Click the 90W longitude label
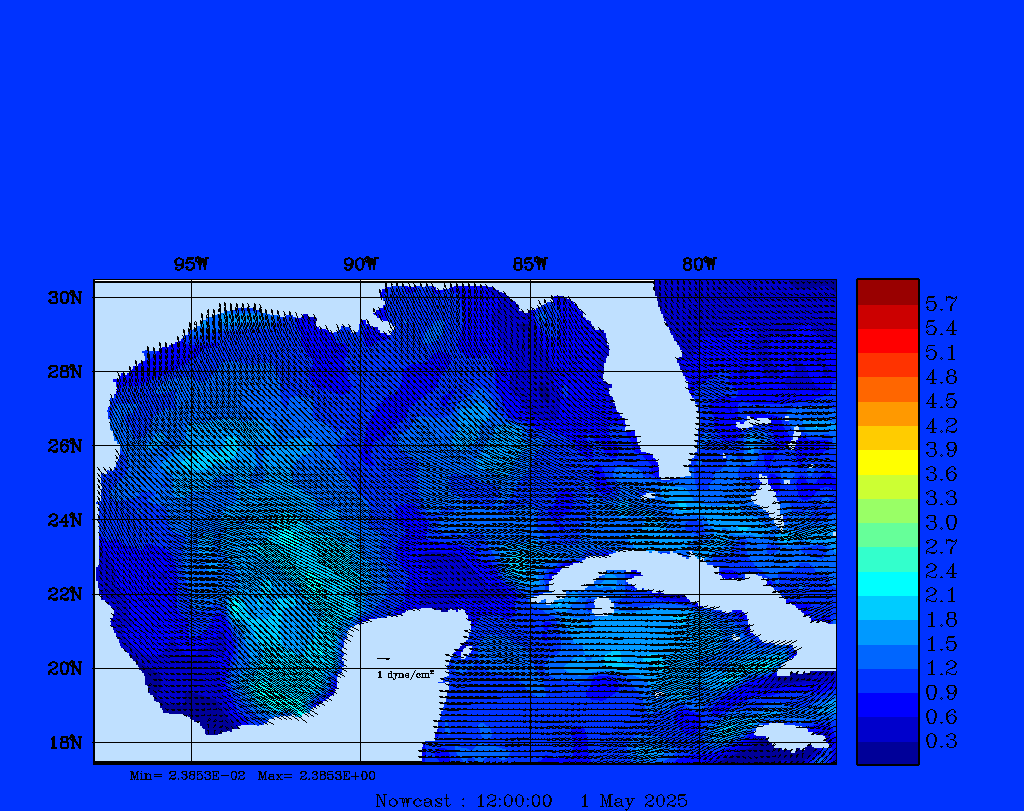The width and height of the screenshot is (1024, 811). tap(361, 265)
